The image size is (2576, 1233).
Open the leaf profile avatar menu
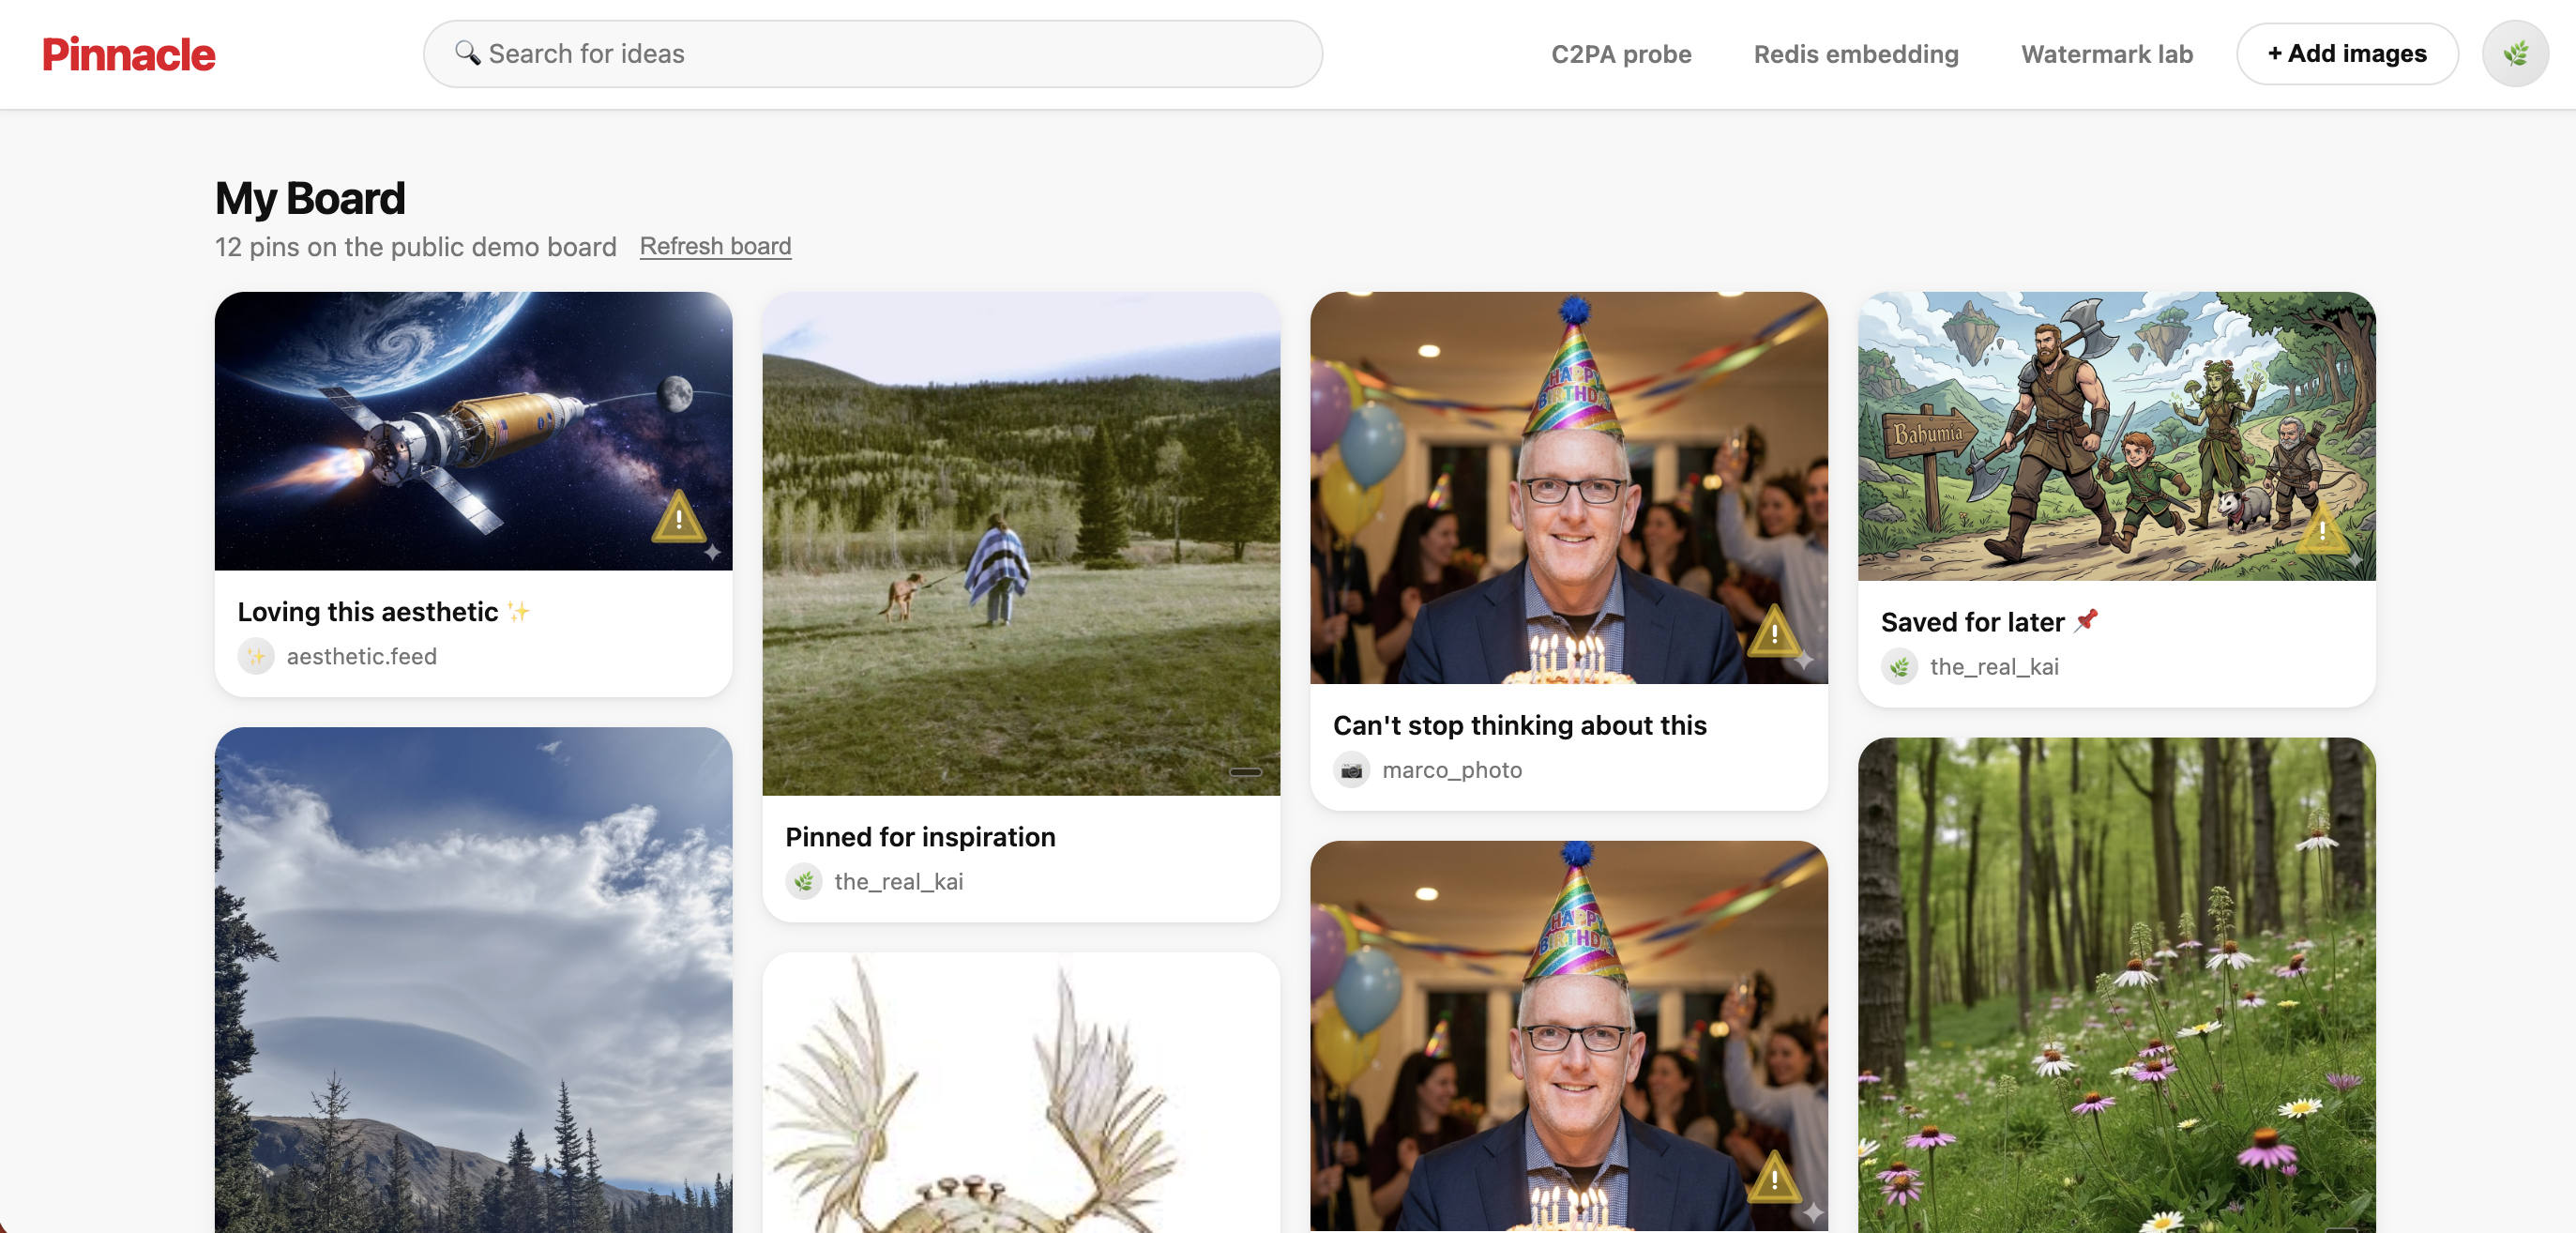[2514, 54]
